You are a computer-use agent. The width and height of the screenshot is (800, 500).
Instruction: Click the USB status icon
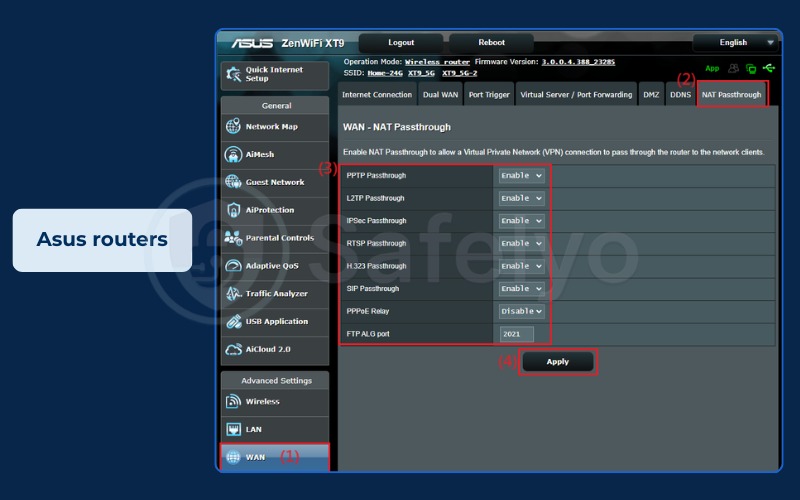[769, 68]
